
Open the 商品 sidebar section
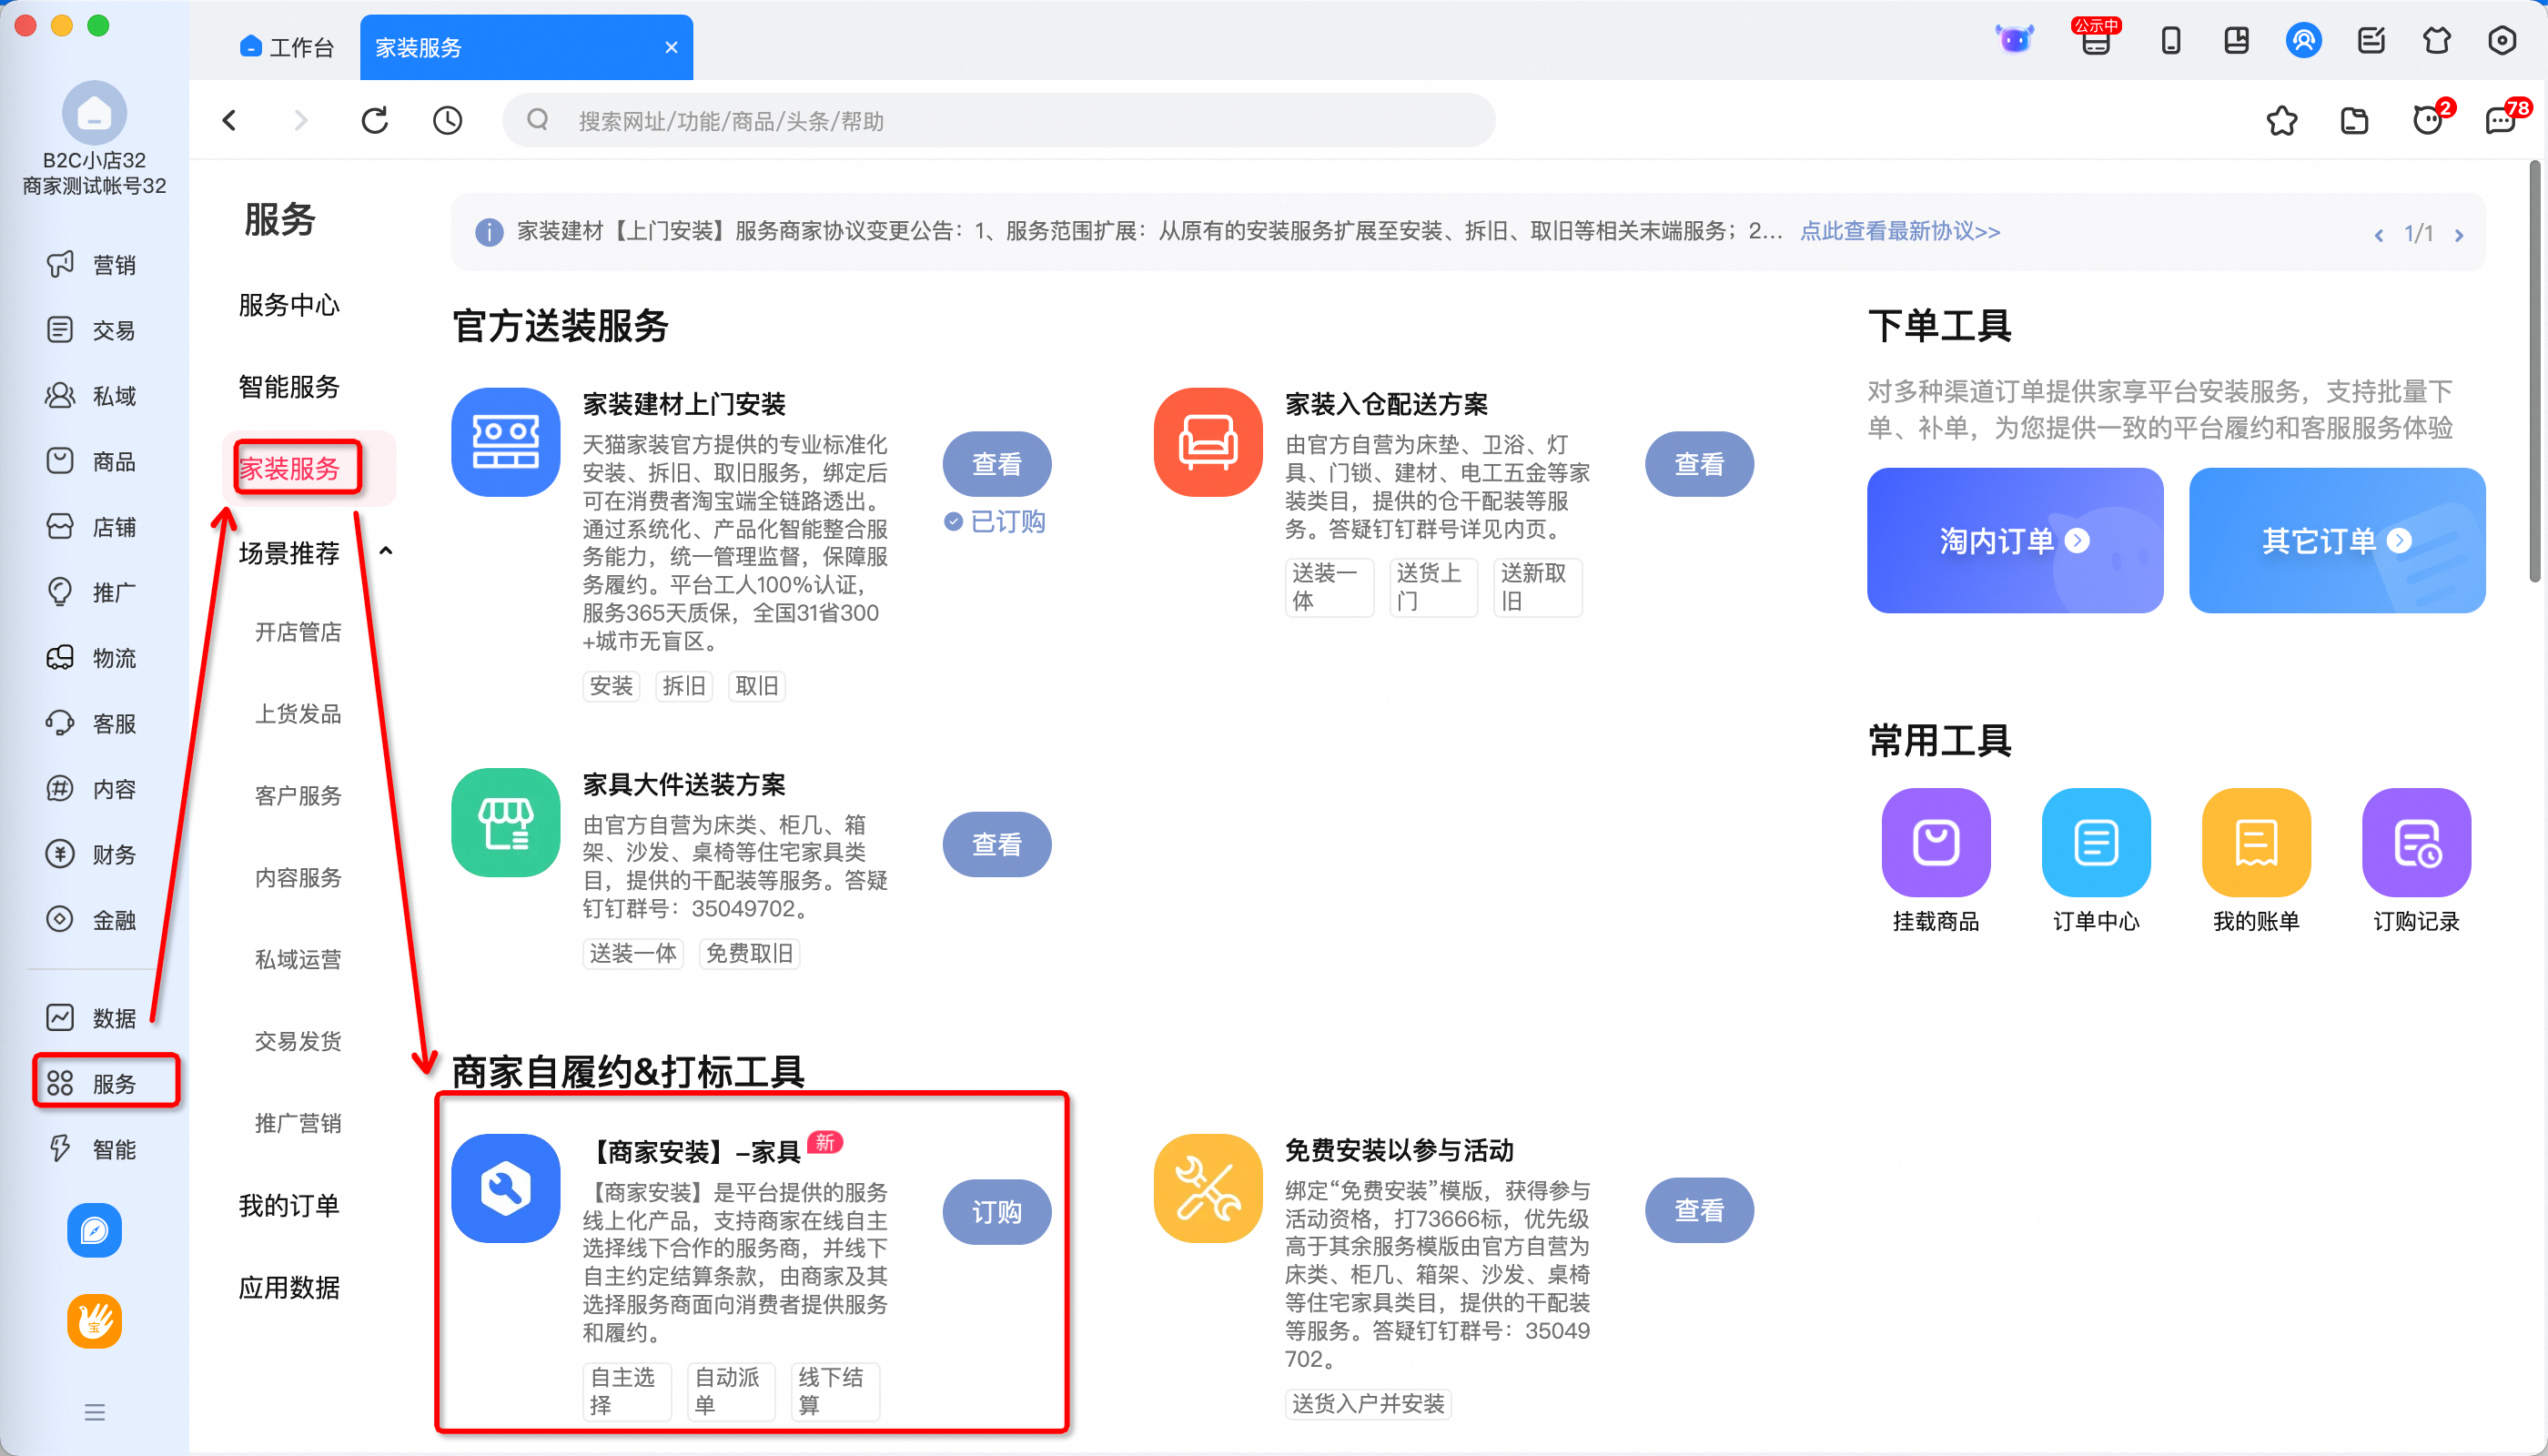click(92, 461)
